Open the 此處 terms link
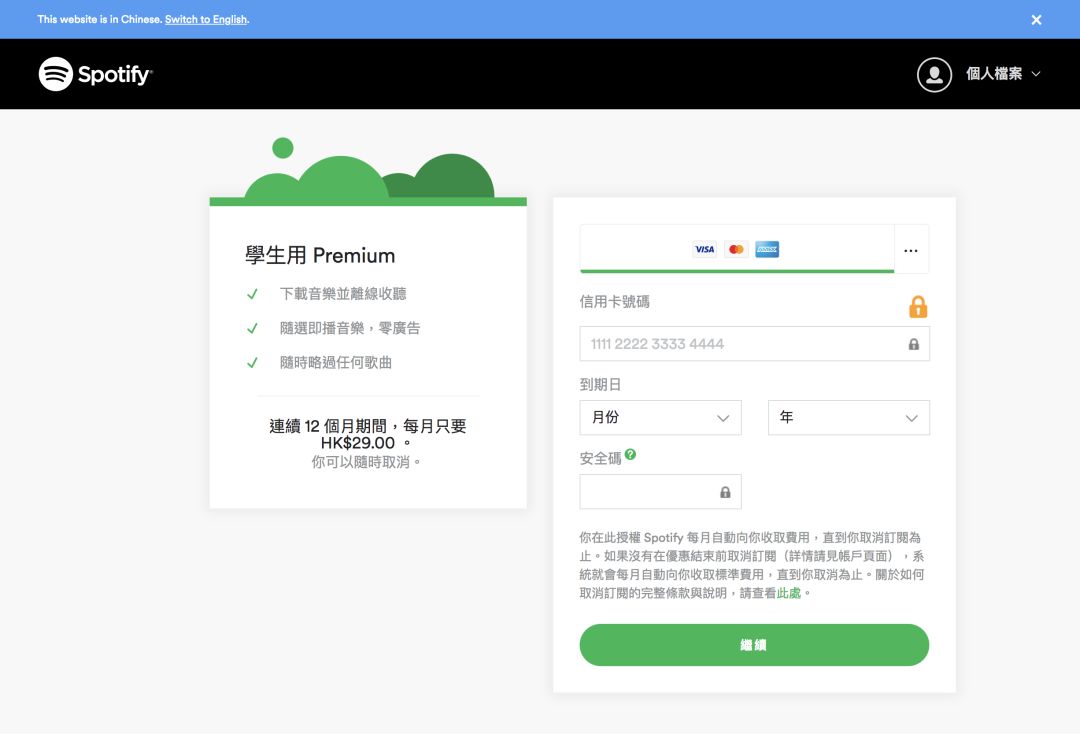Viewport: 1080px width, 734px height. point(789,593)
